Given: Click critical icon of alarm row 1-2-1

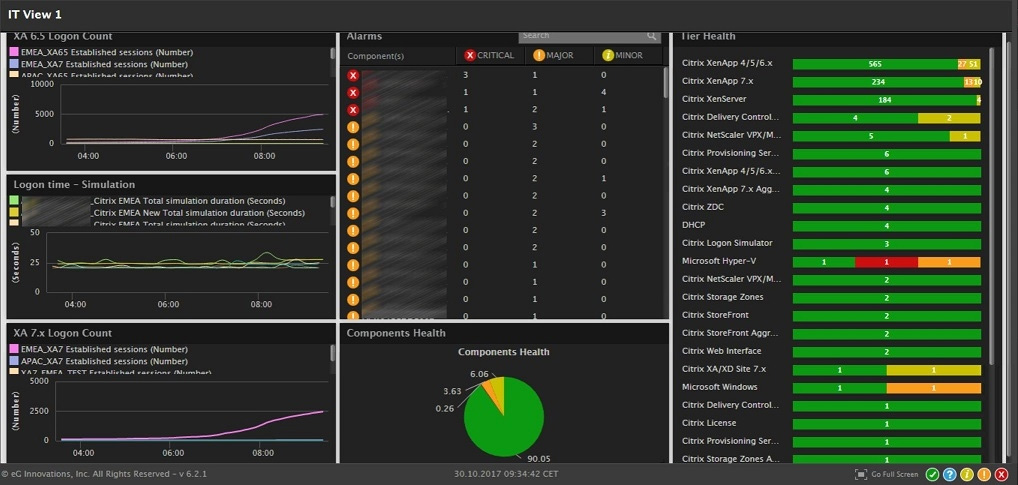Looking at the screenshot, I should point(353,110).
